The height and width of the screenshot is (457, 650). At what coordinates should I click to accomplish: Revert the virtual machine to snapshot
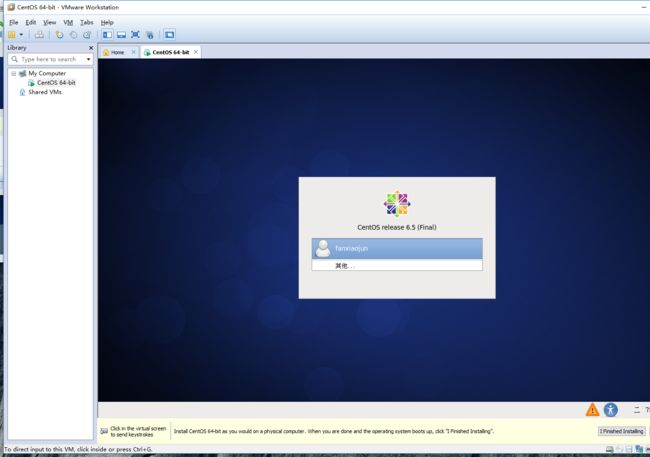(73, 34)
